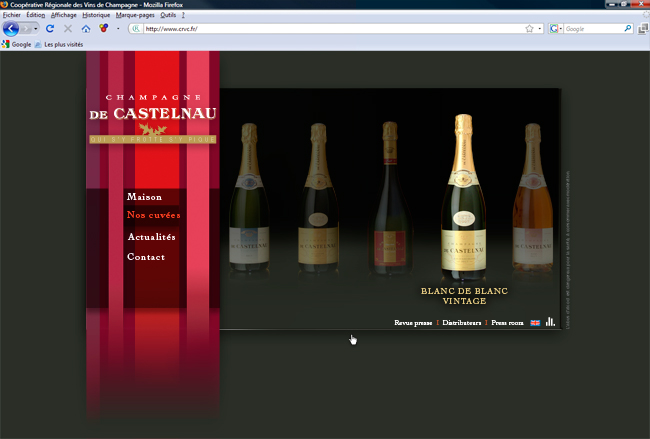Screen dimensions: 650x439
Task: Open the small dropdown next to colorful icon
Action: point(118,29)
